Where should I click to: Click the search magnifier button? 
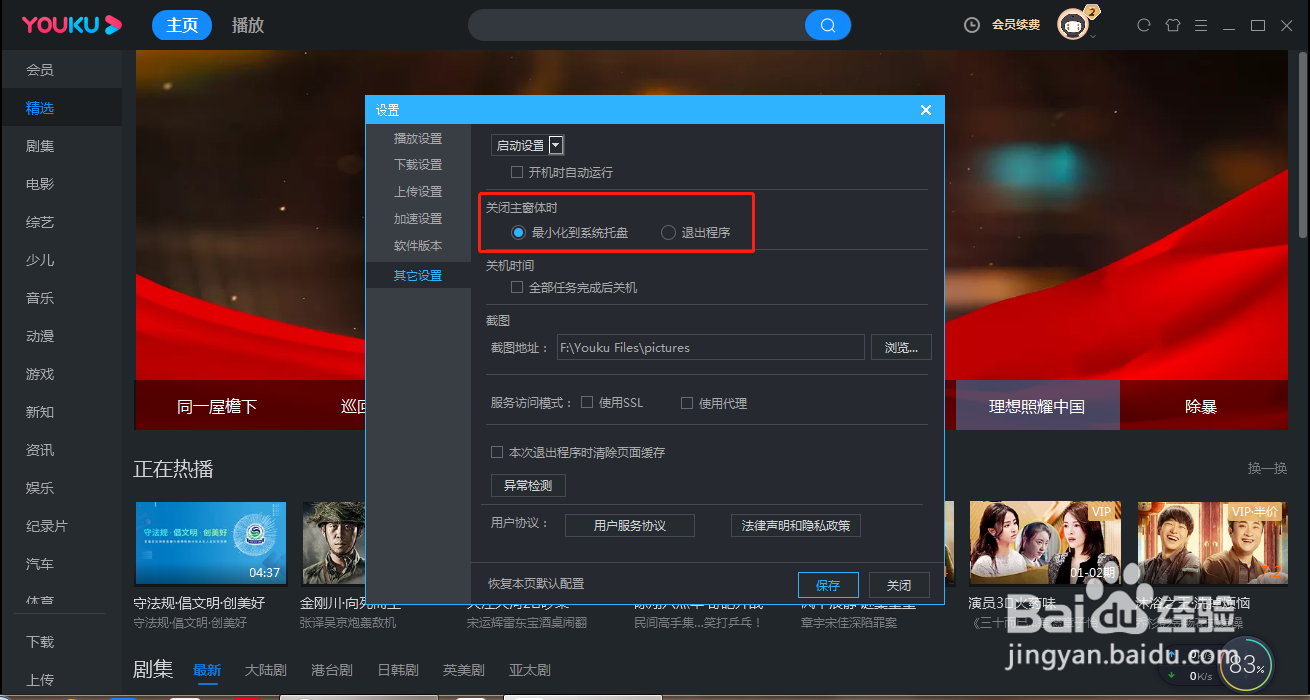pyautogui.click(x=828, y=25)
